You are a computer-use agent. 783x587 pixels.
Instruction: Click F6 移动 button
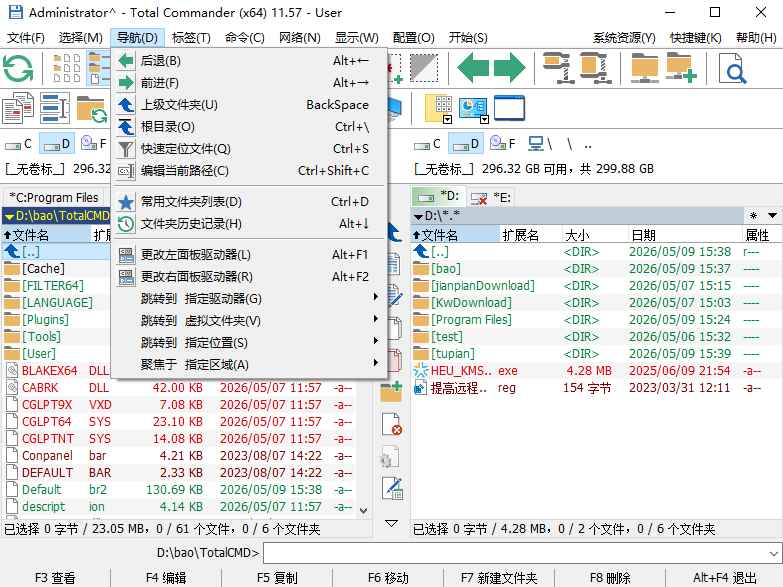(388, 578)
